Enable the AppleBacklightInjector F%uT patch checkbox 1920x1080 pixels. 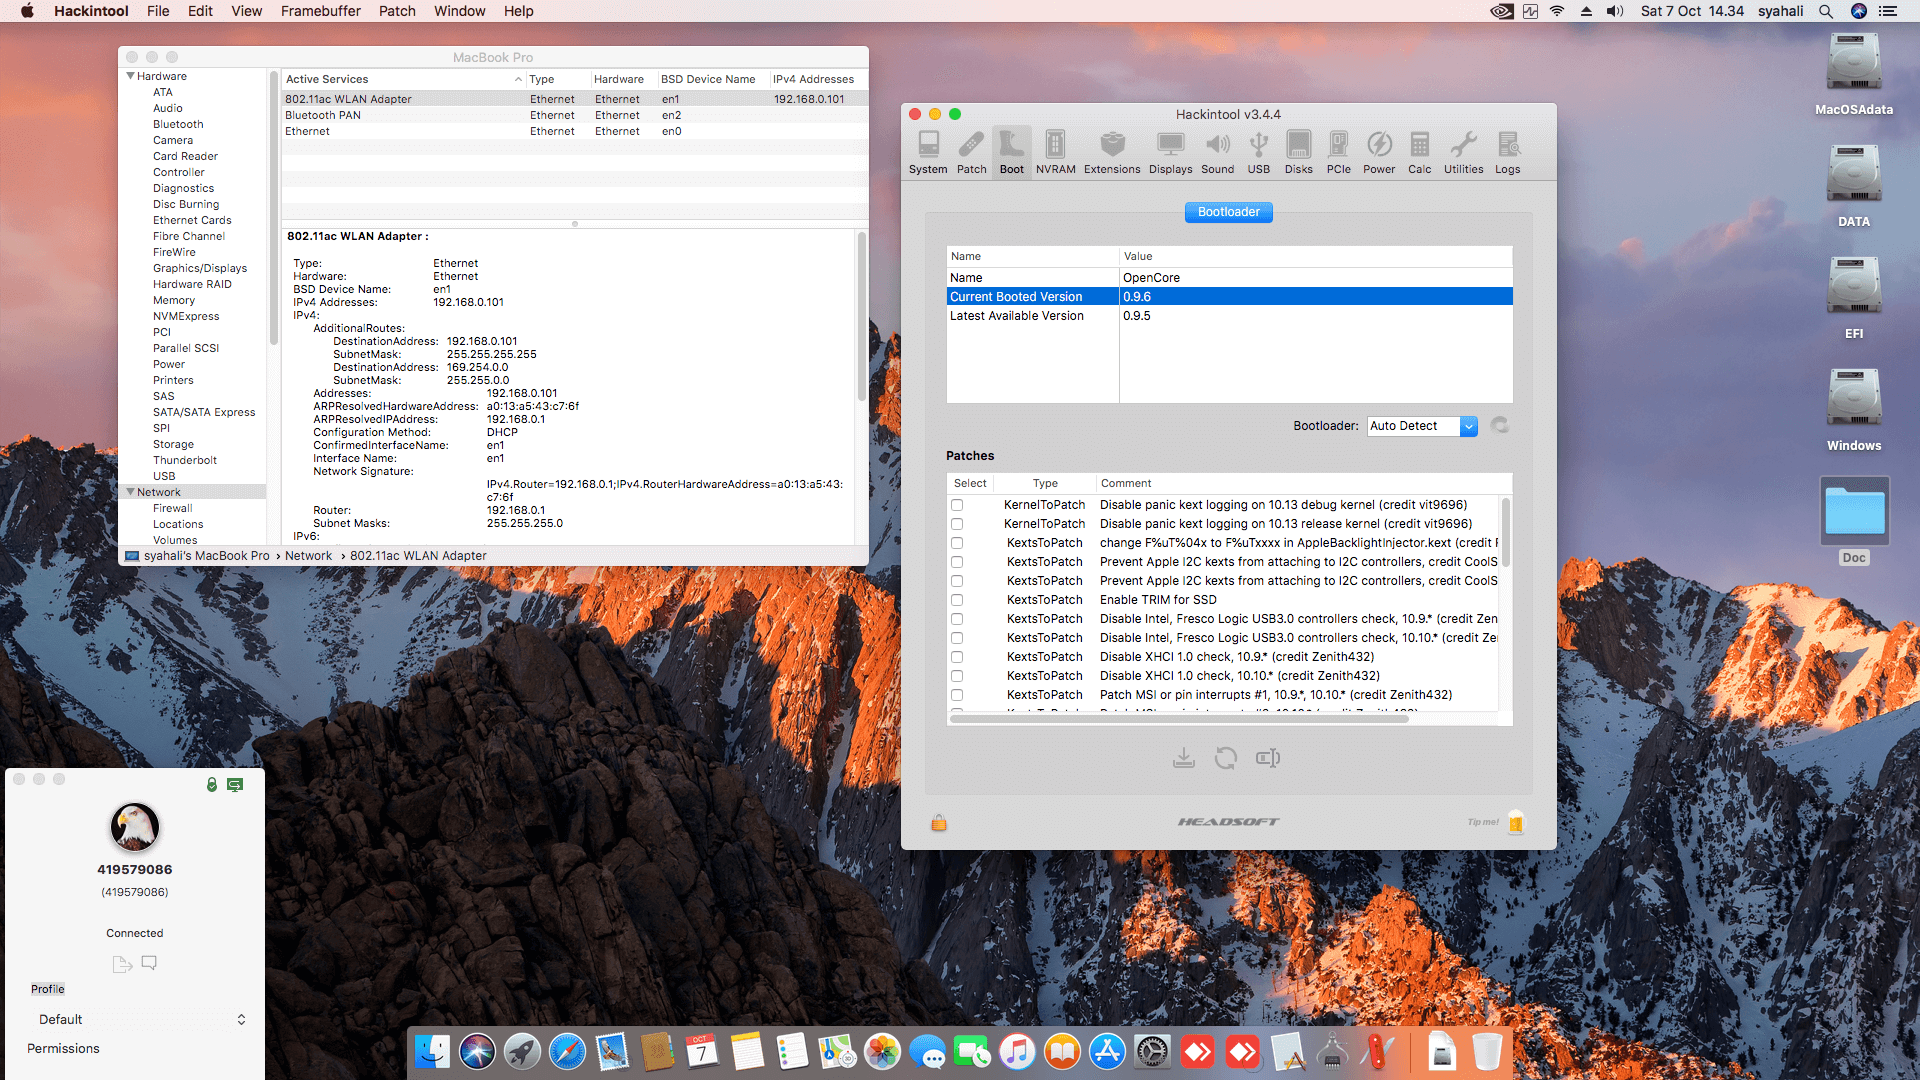(957, 543)
